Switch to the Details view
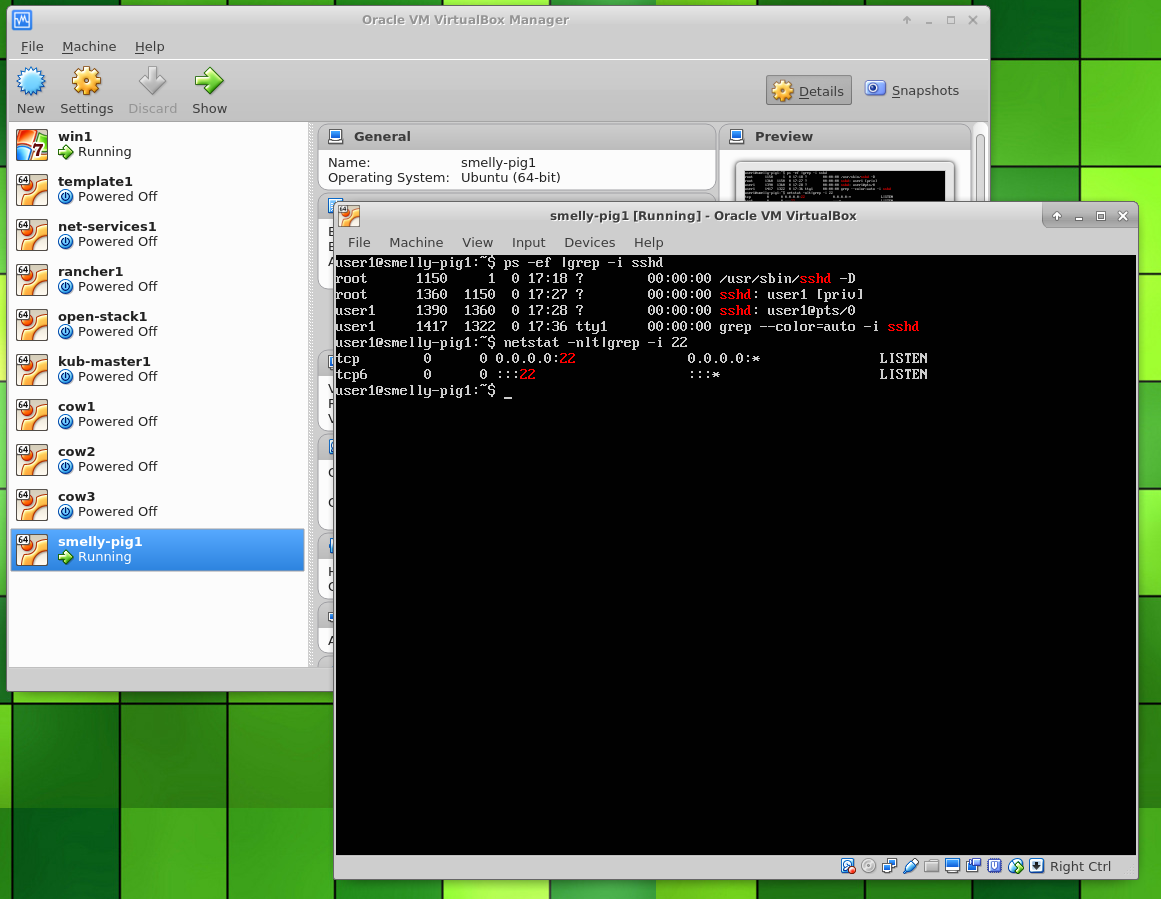1161x899 pixels. (809, 90)
